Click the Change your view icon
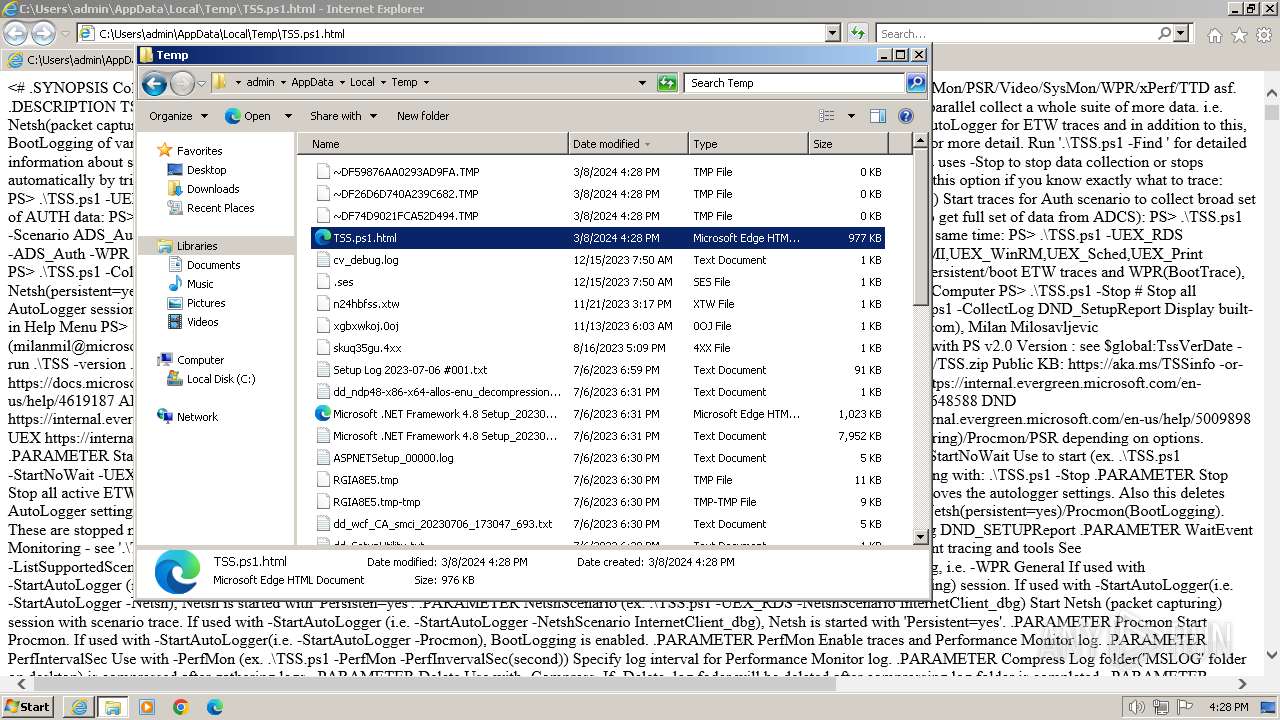This screenshot has width=1280, height=720. point(827,116)
